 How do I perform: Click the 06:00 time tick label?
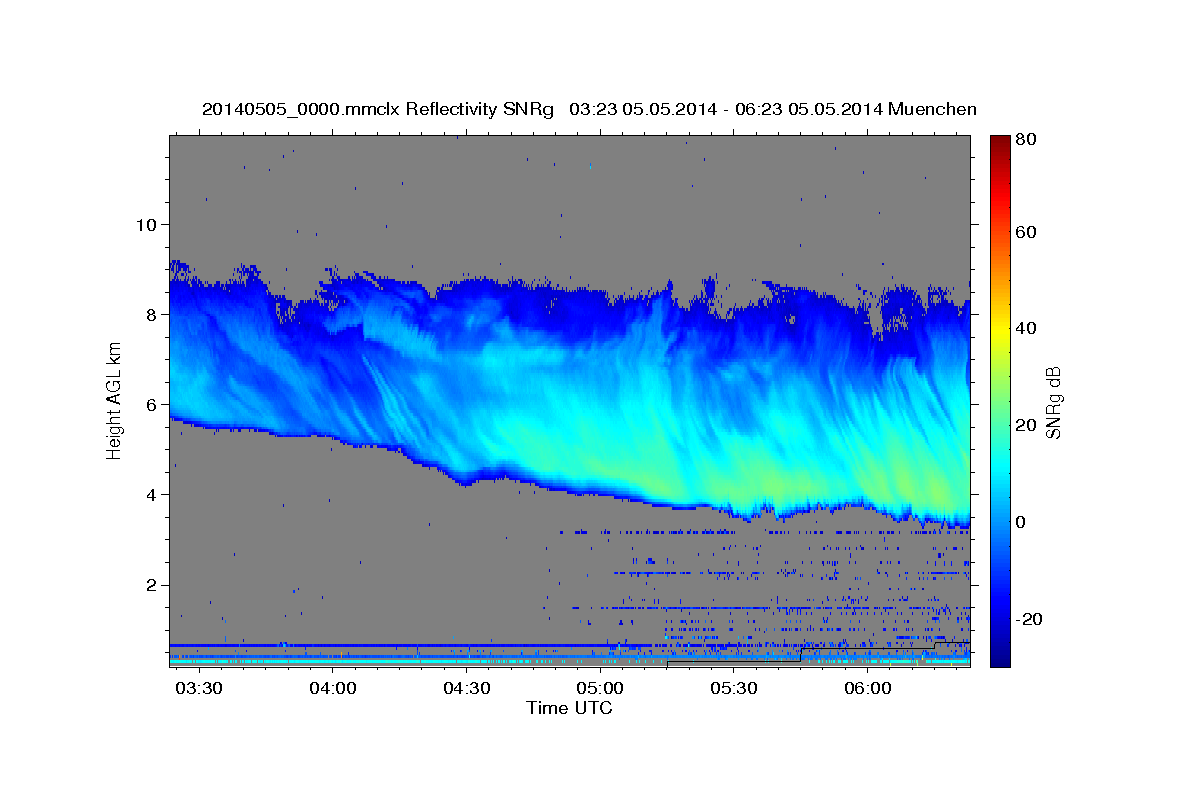(867, 688)
